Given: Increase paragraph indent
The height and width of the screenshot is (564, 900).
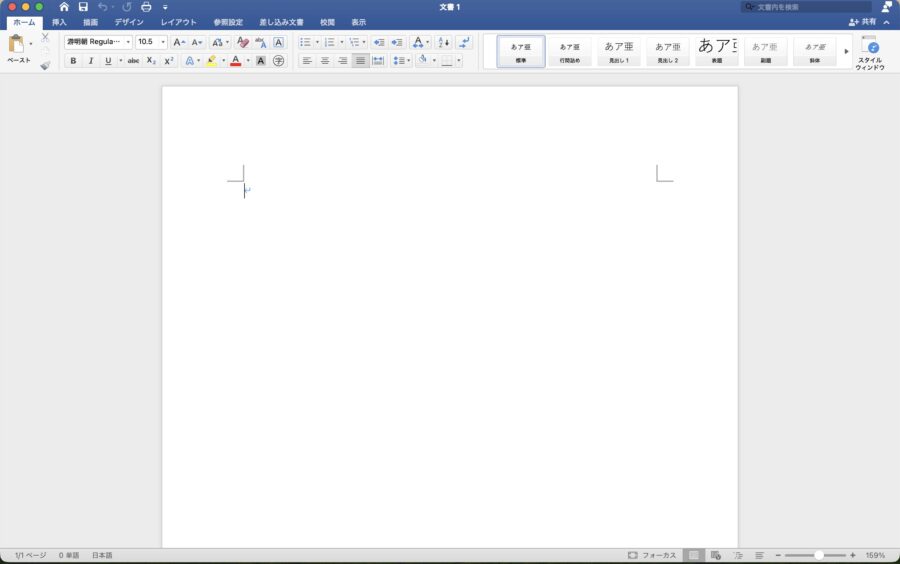Looking at the screenshot, I should [397, 42].
